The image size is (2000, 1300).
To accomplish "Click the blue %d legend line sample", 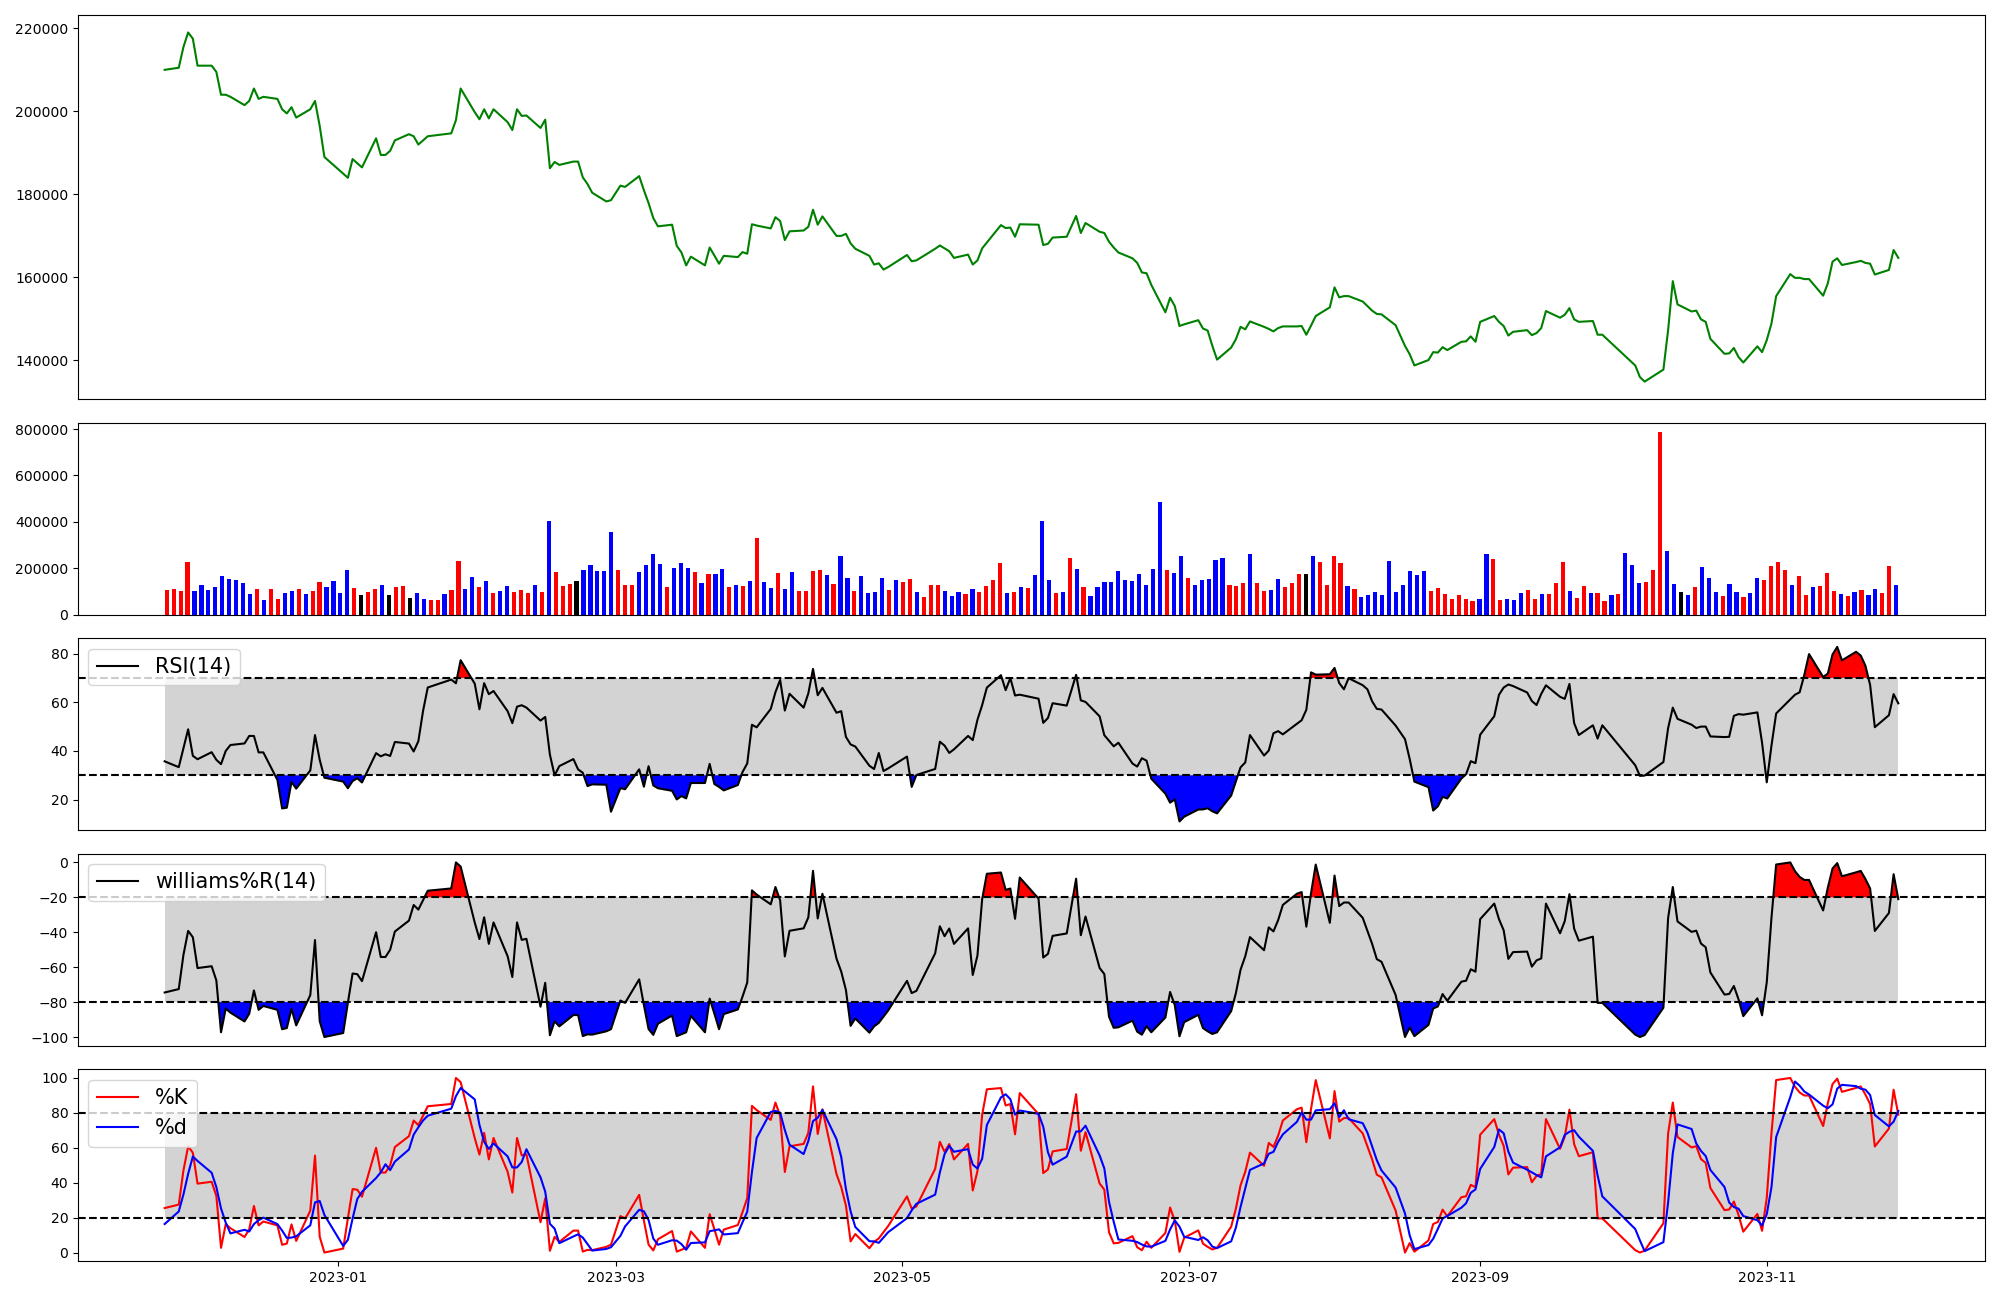I will (x=117, y=1127).
